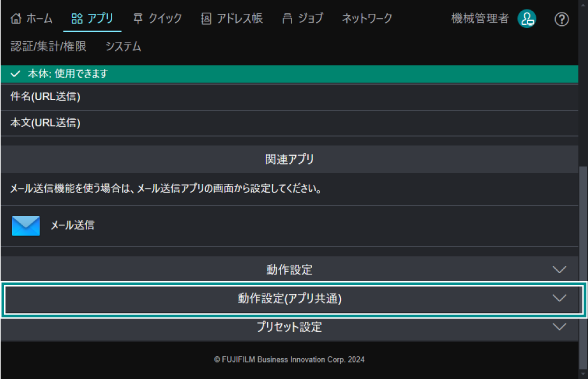588x379 pixels.
Task: Open the 機械管理者 user avatar icon
Action: (526, 19)
